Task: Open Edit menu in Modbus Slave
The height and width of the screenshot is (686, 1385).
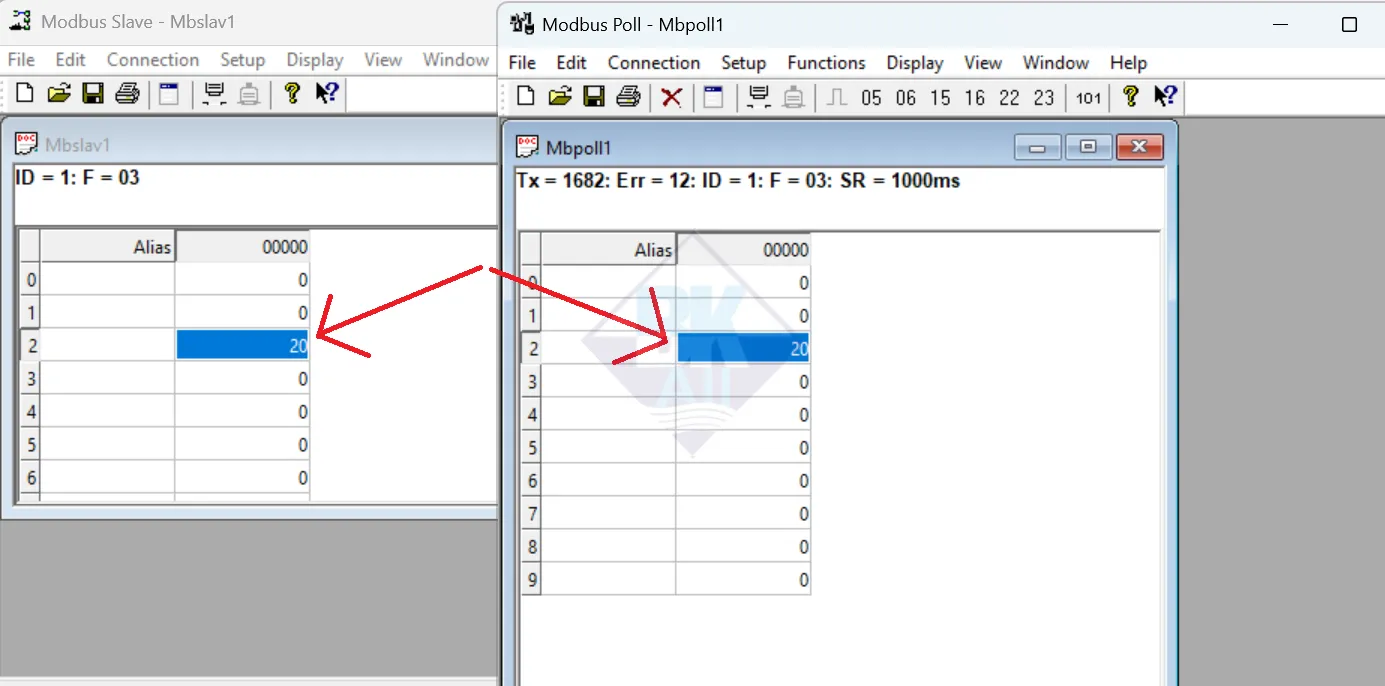Action: tap(70, 60)
